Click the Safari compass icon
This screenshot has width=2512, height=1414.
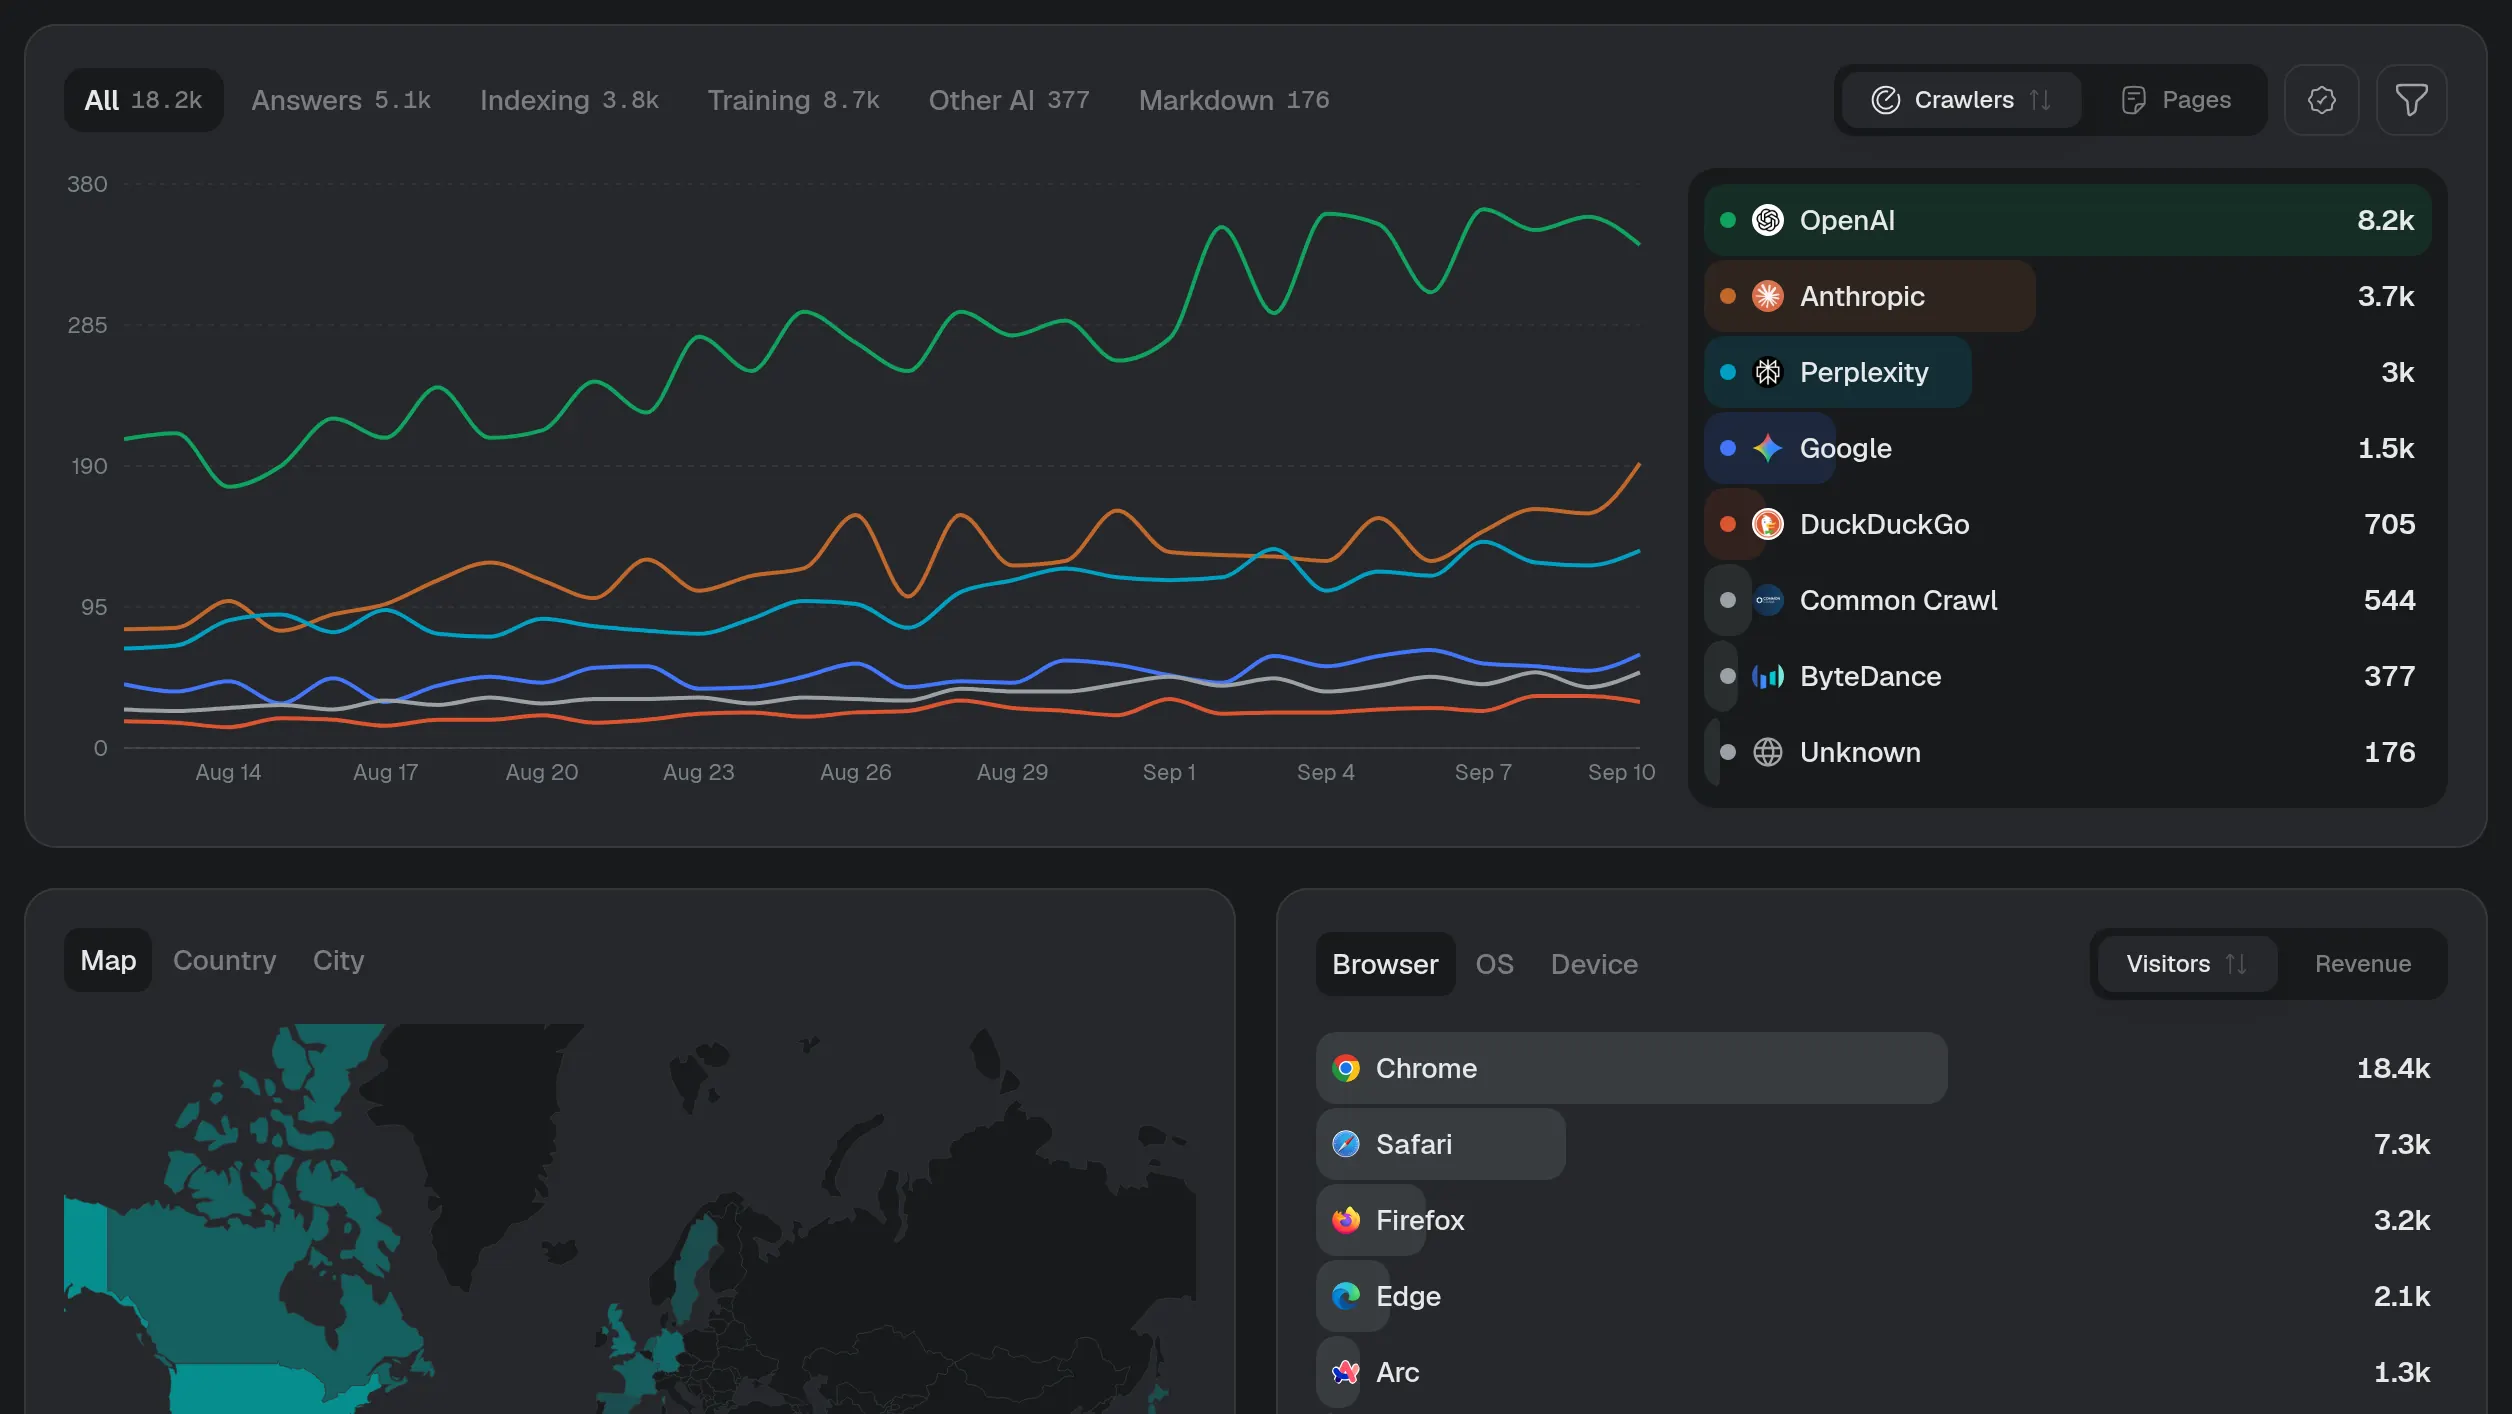tap(1346, 1144)
